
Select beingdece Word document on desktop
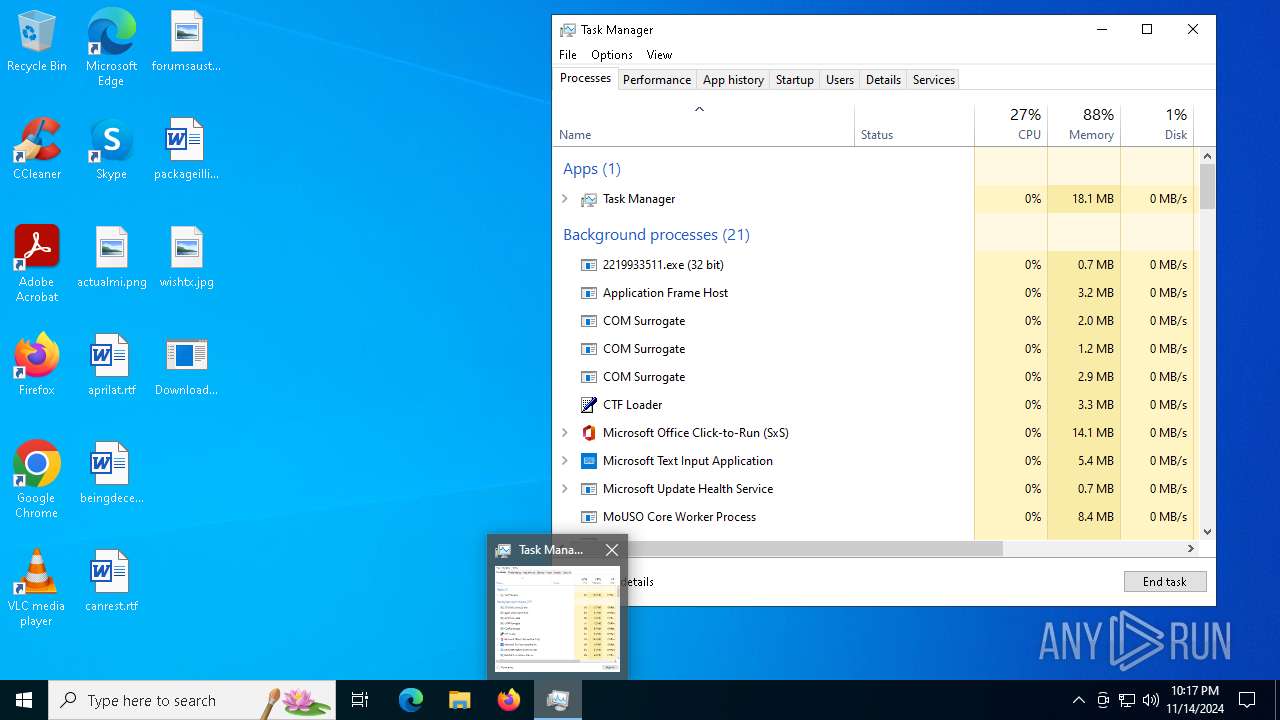[x=111, y=474]
